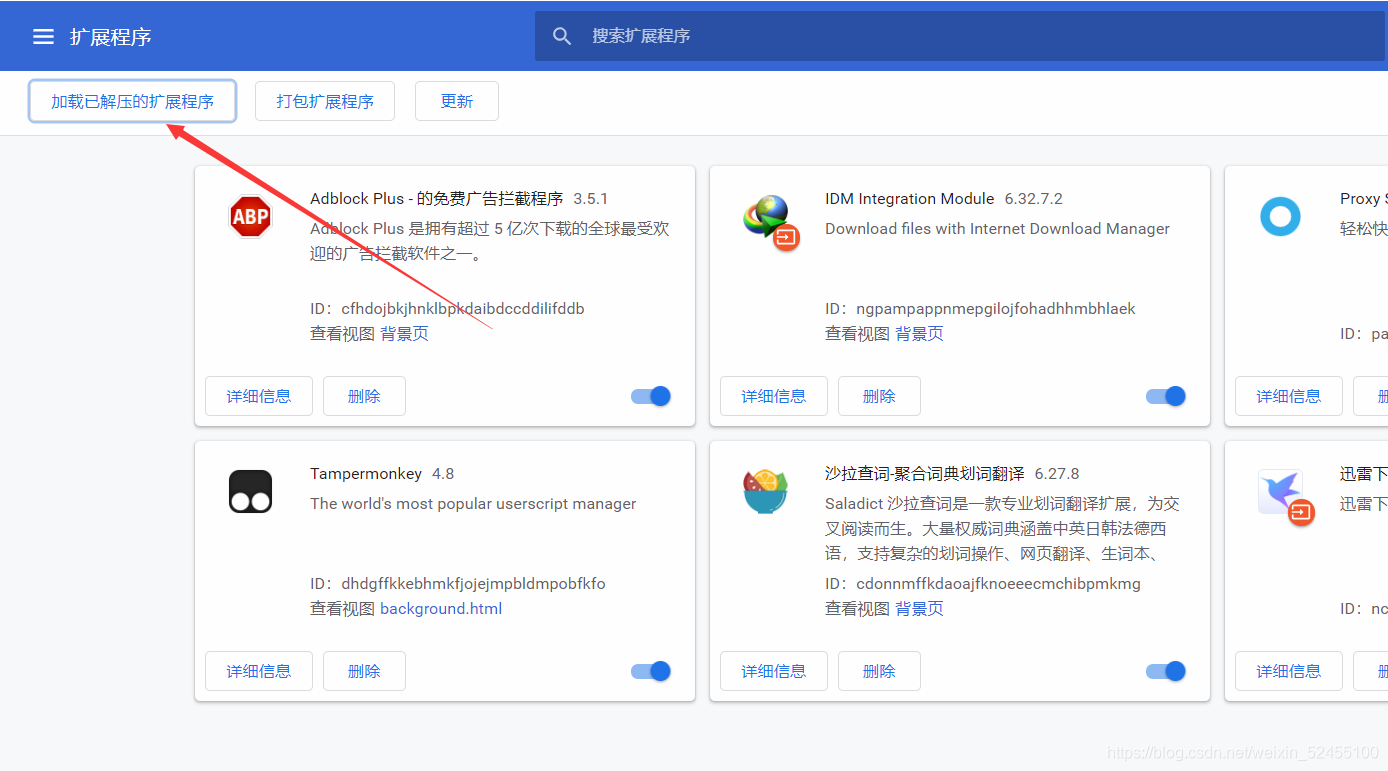Viewport: 1388px width, 771px height.
Task: Turn off the Tampermonkey toggle
Action: (x=651, y=671)
